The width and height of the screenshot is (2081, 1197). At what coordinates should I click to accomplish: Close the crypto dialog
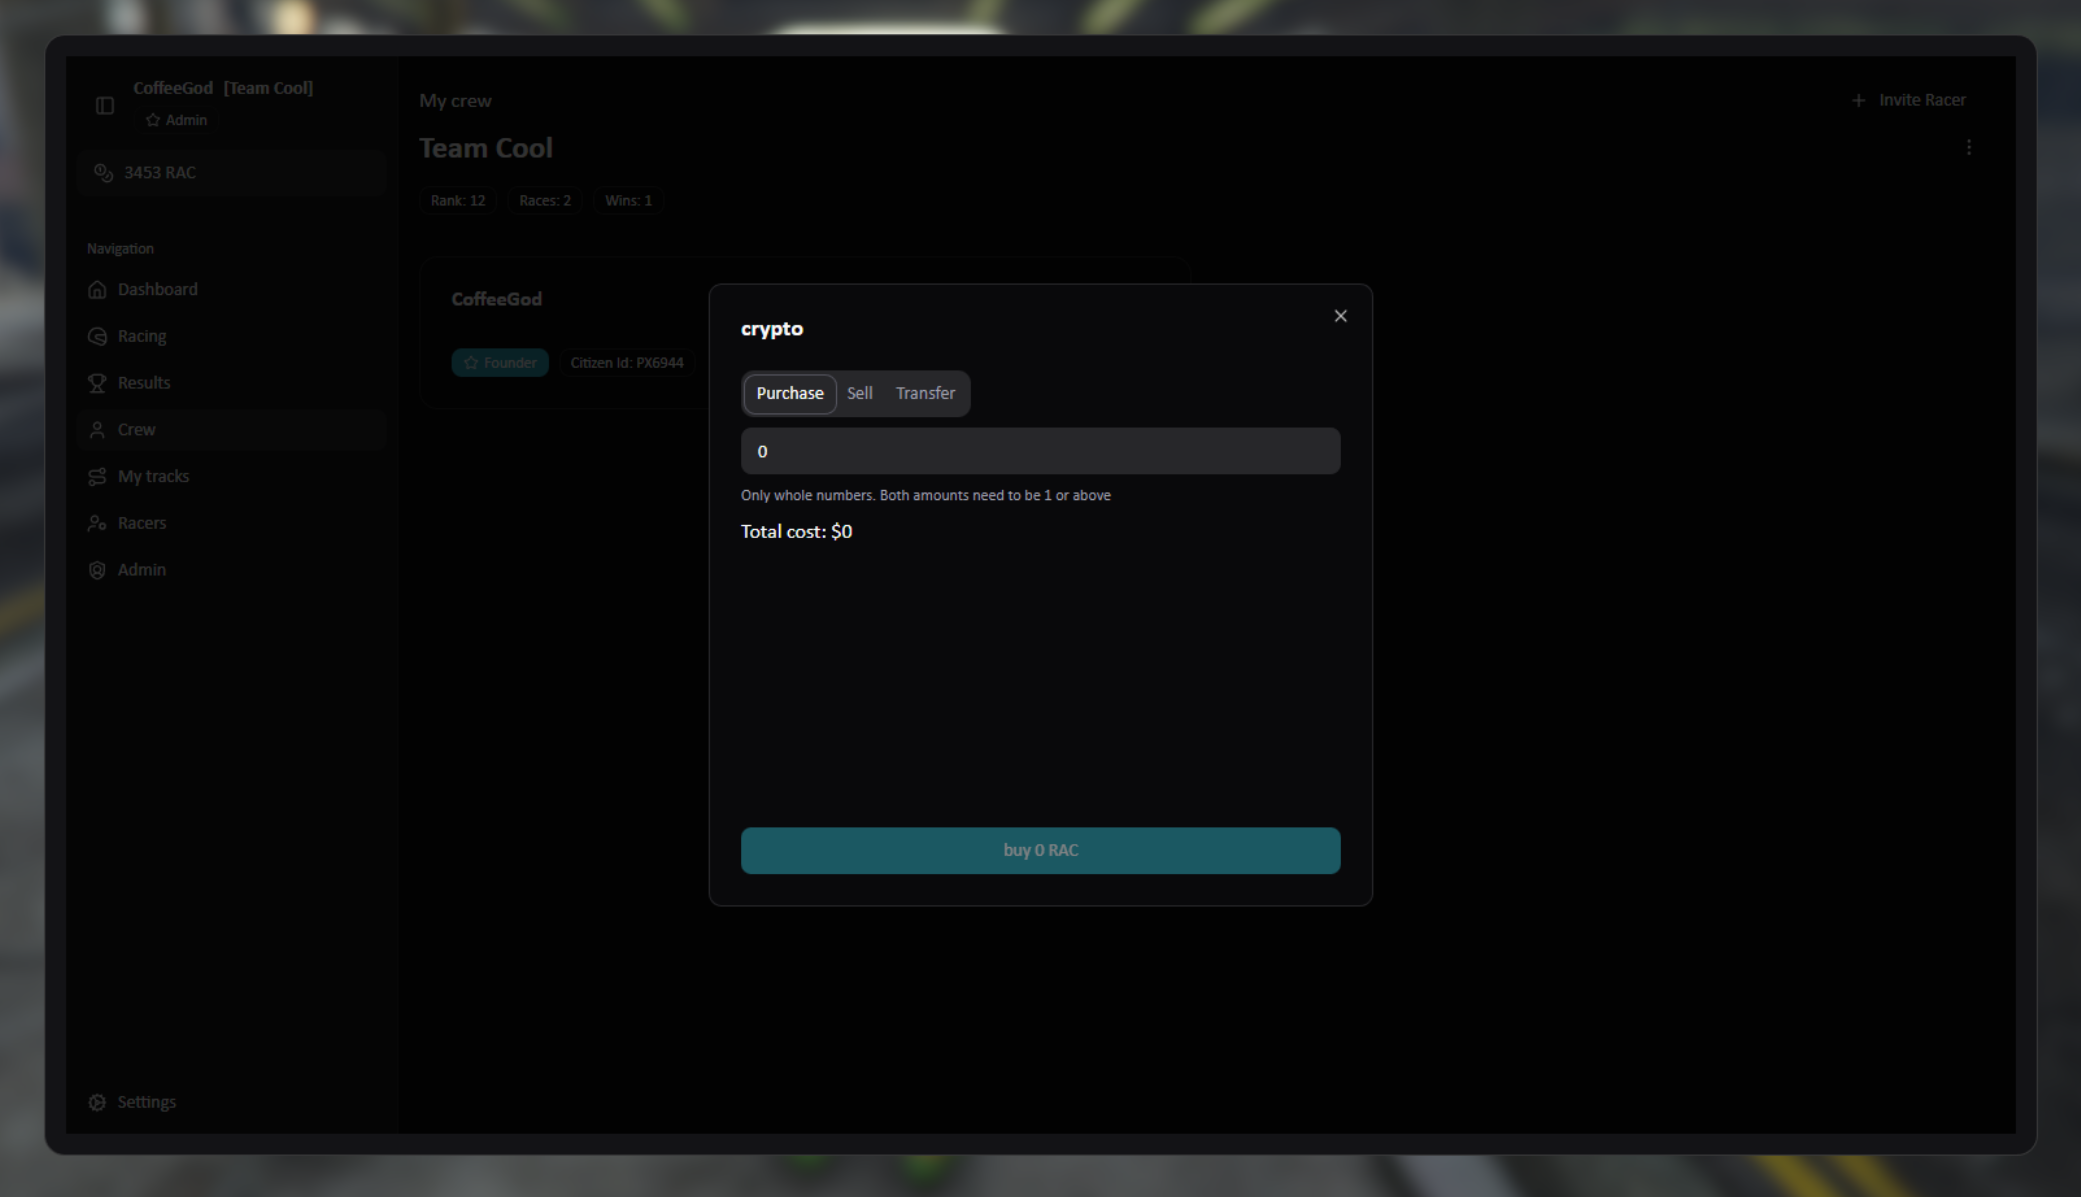[x=1340, y=316]
